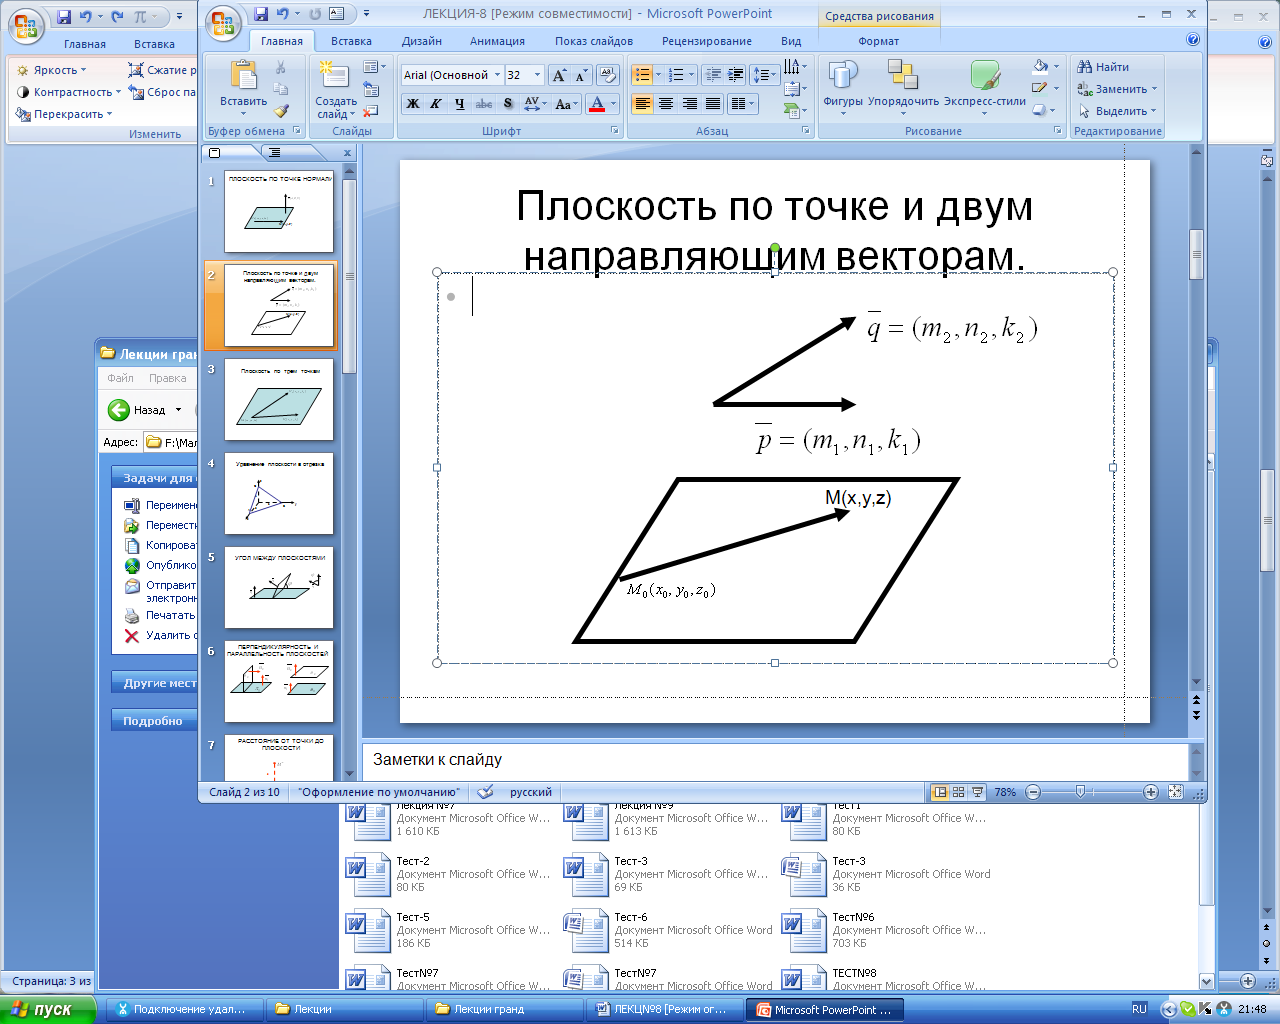Screen dimensions: 1280x1024
Task: Click the Align Right icon
Action: tap(690, 104)
